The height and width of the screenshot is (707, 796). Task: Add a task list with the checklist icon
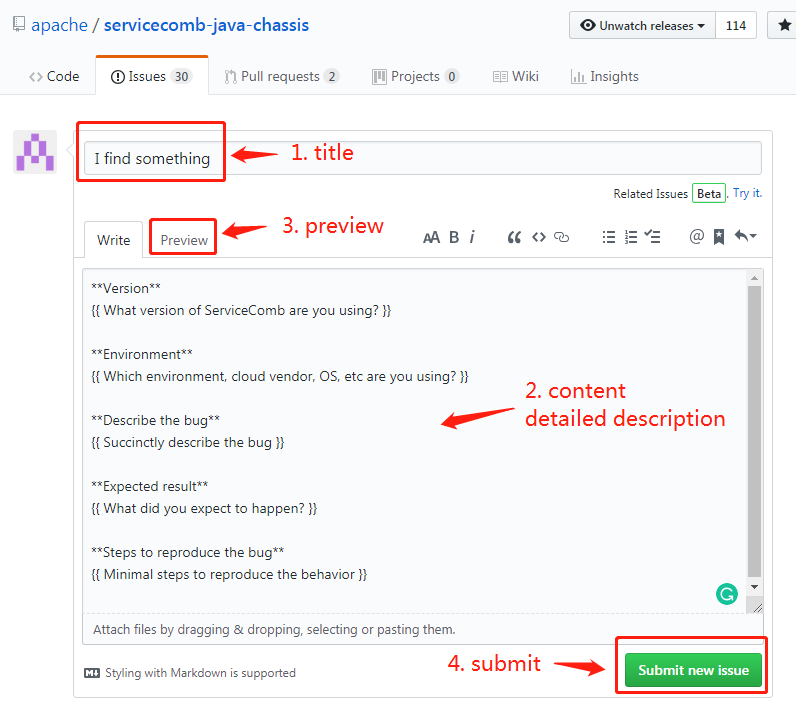point(652,237)
